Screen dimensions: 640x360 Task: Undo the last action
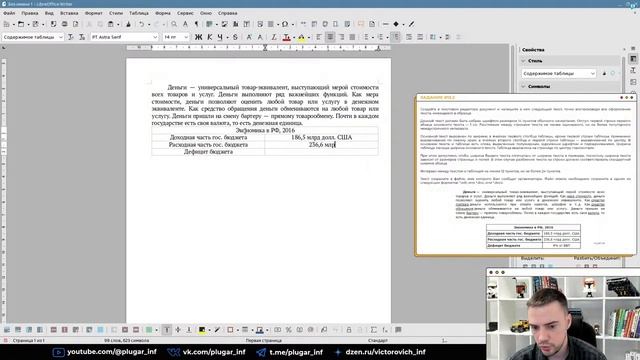coord(141,24)
